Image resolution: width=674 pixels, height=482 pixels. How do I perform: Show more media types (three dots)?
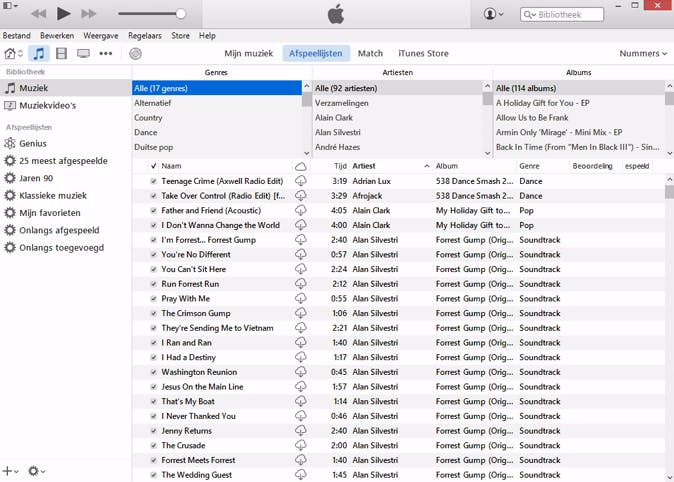106,54
